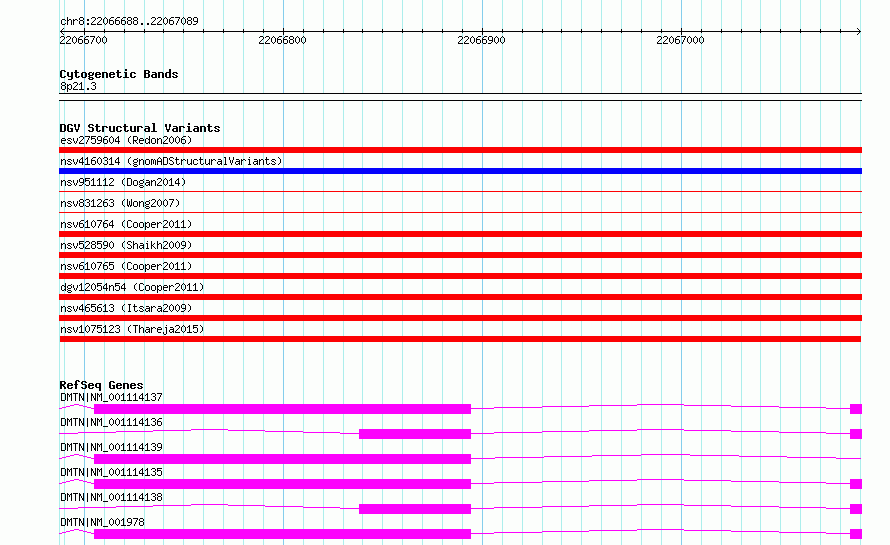Click the short exon block of NM_001114138
The width and height of the screenshot is (890, 545).
click(x=415, y=509)
